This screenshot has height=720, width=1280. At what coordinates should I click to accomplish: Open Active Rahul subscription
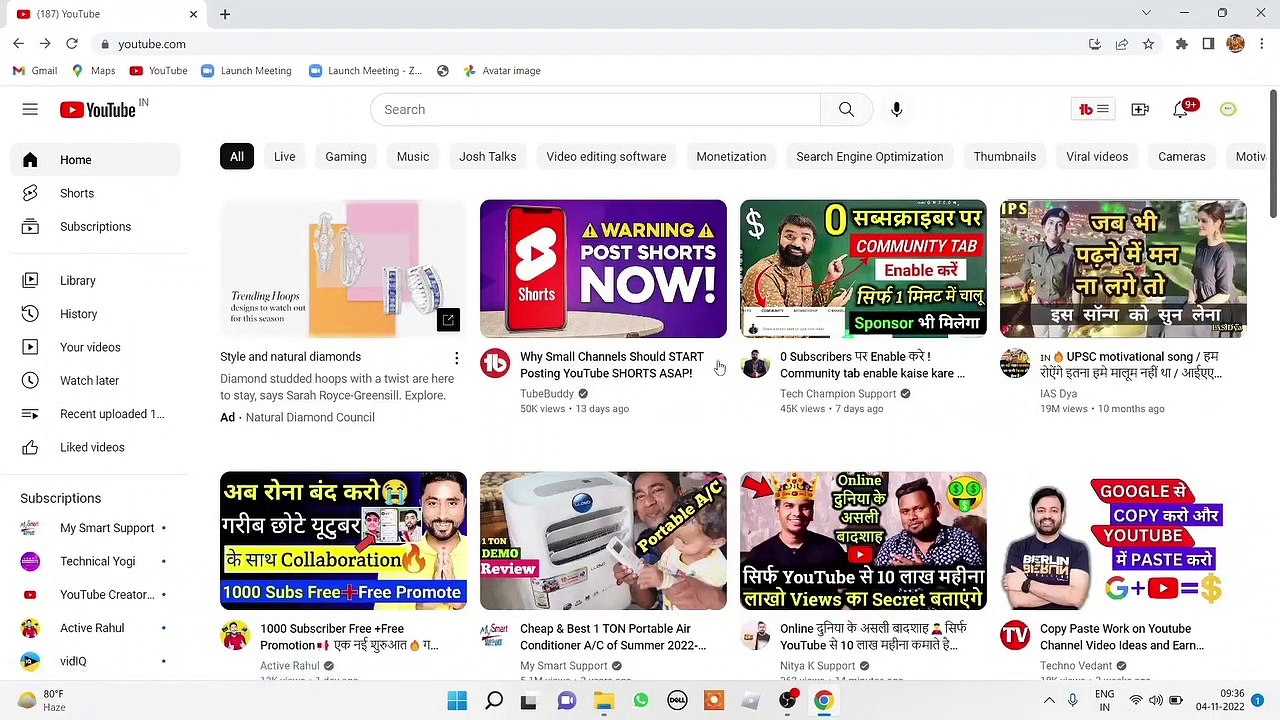coord(95,628)
